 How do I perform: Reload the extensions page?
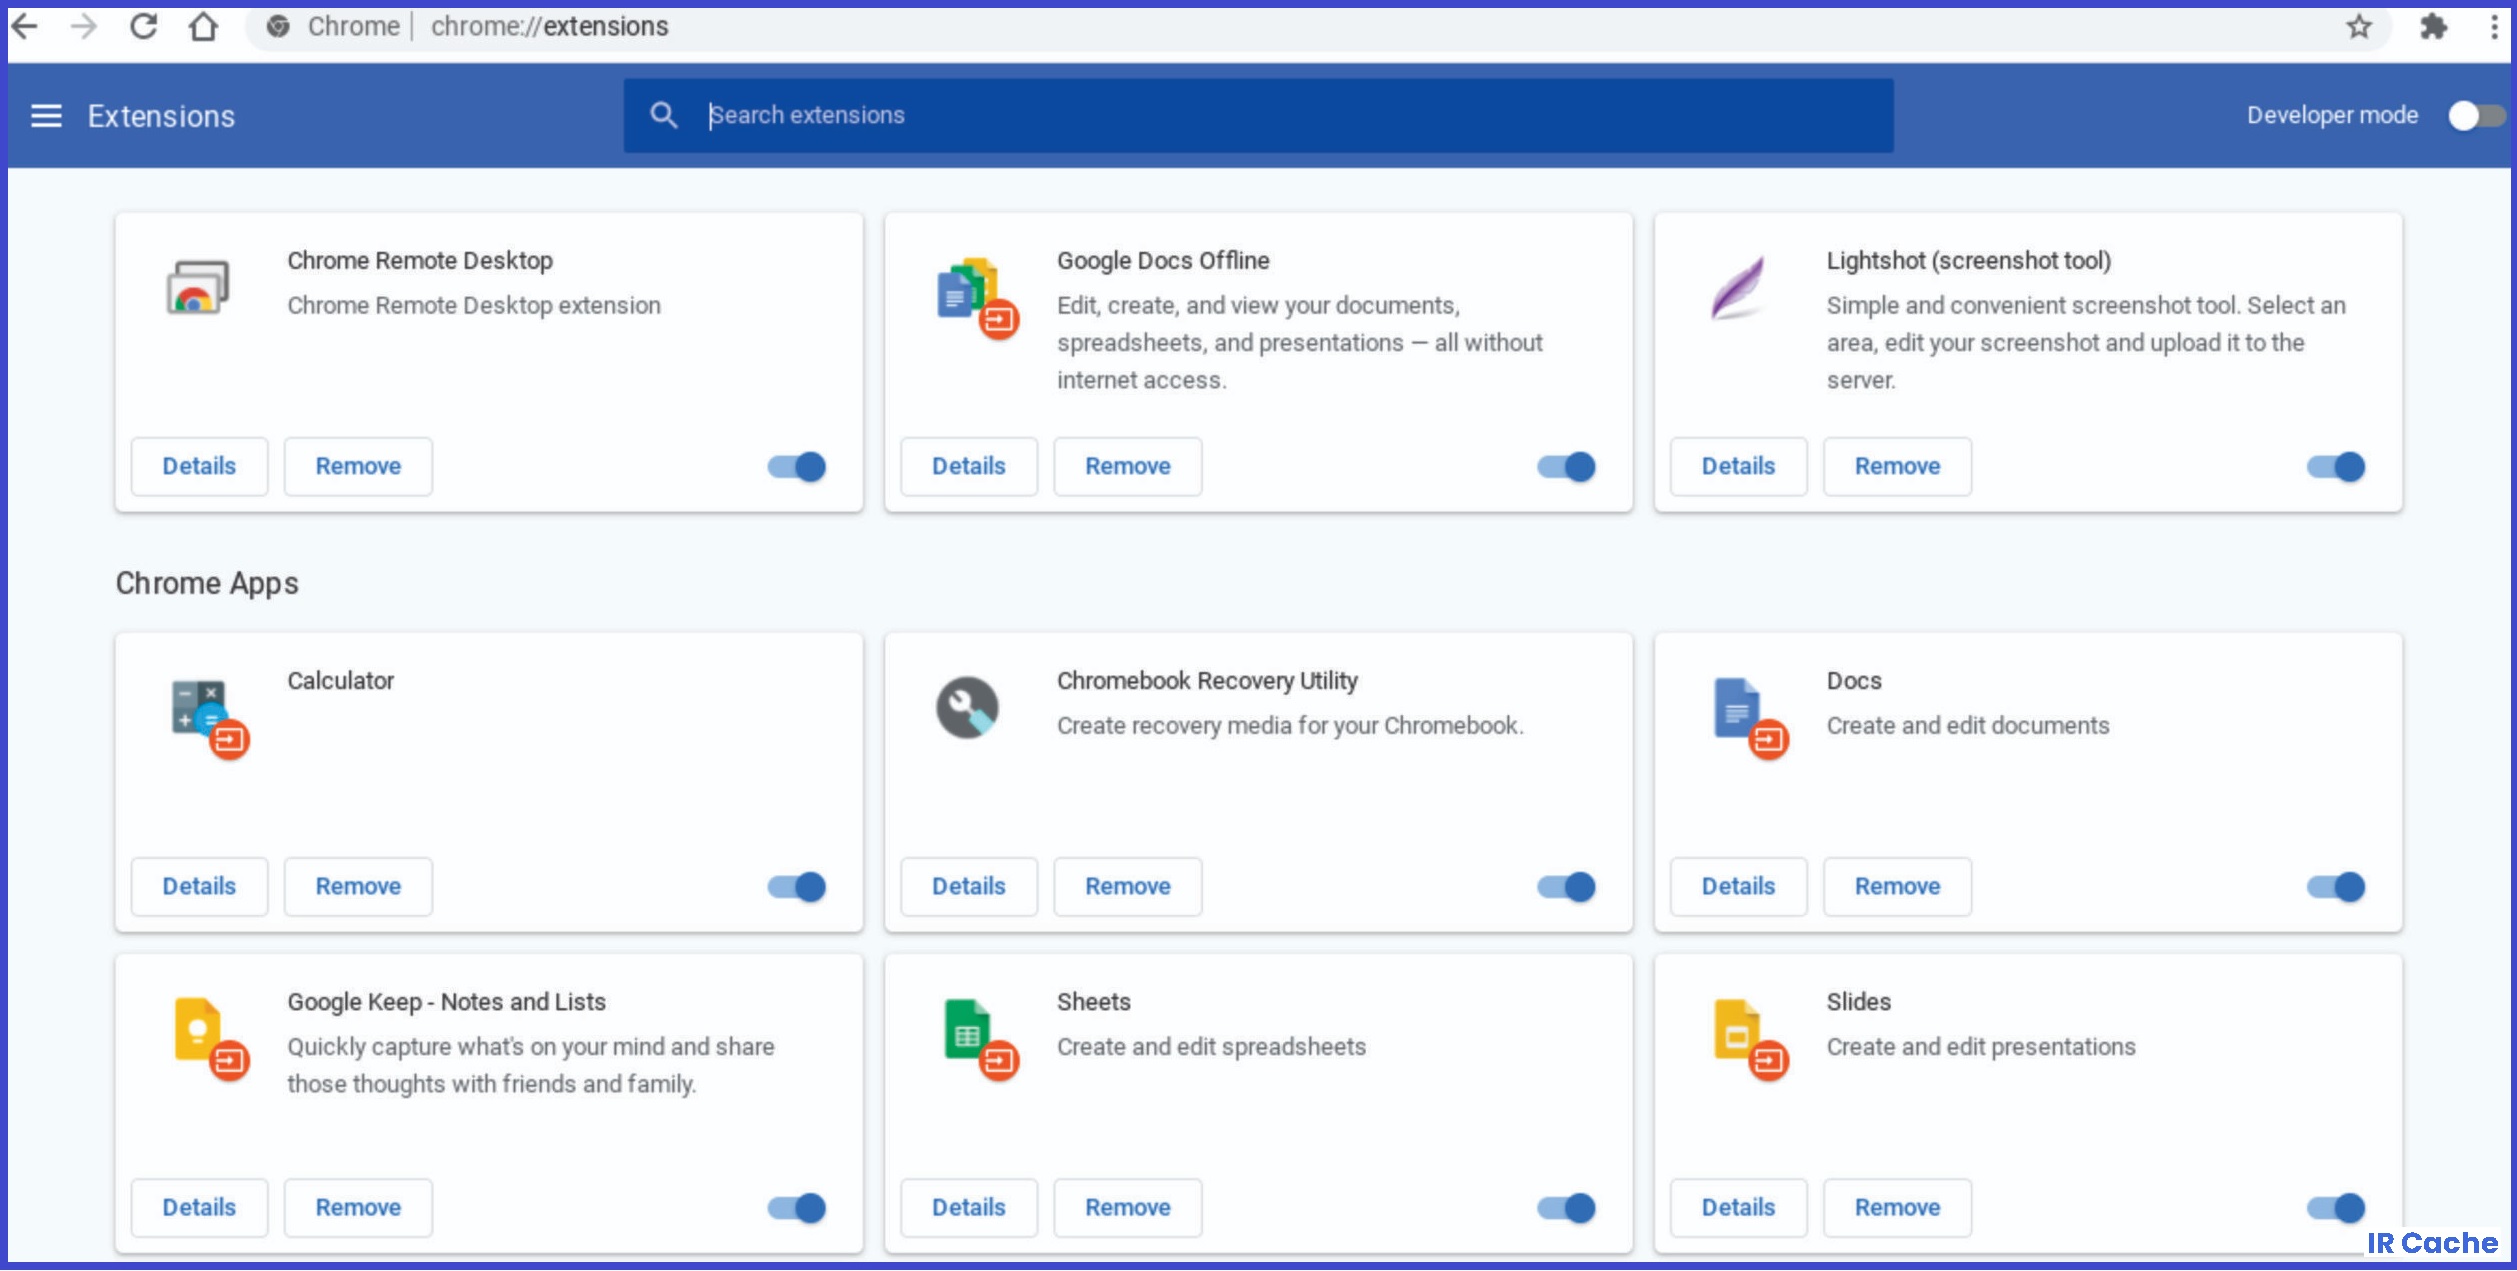[x=144, y=26]
